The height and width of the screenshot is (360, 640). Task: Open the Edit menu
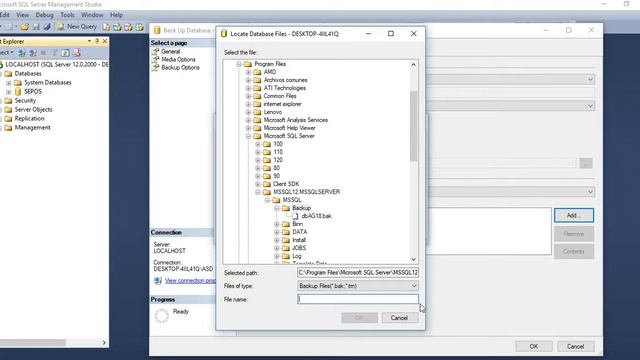coord(4,15)
